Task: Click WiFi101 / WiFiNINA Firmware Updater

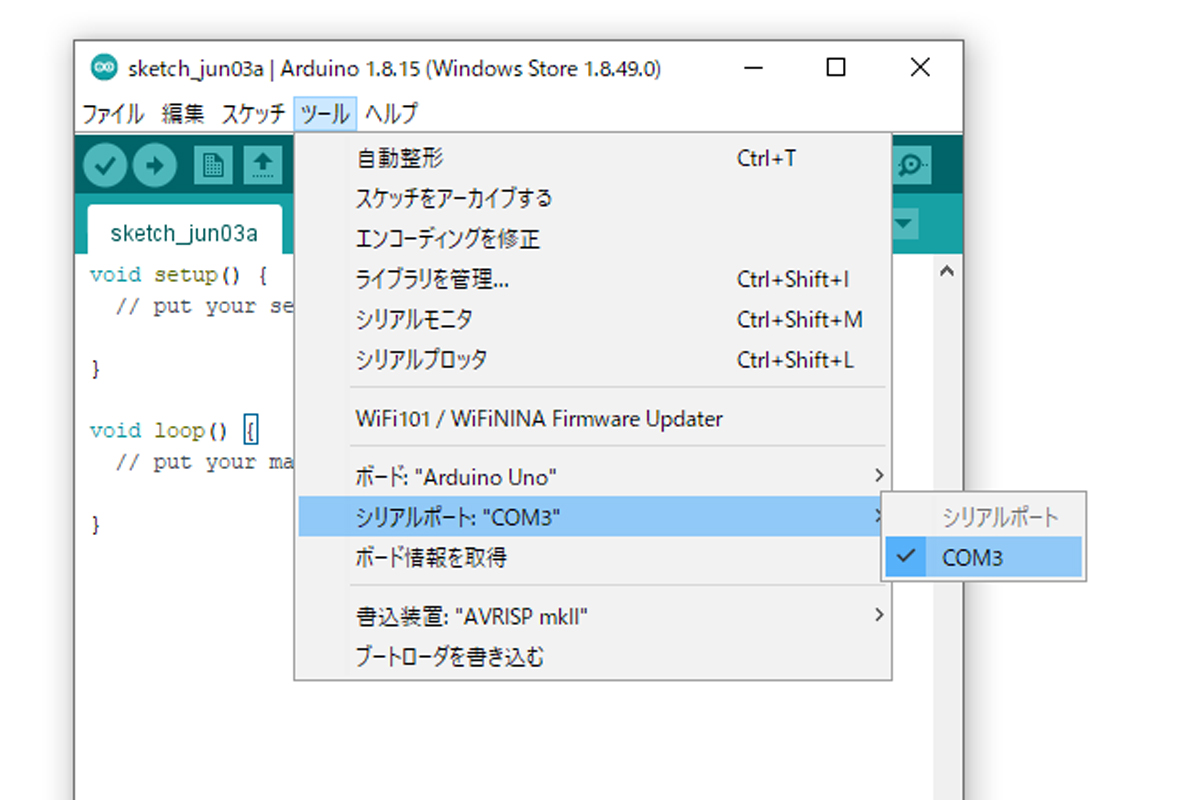Action: (538, 419)
